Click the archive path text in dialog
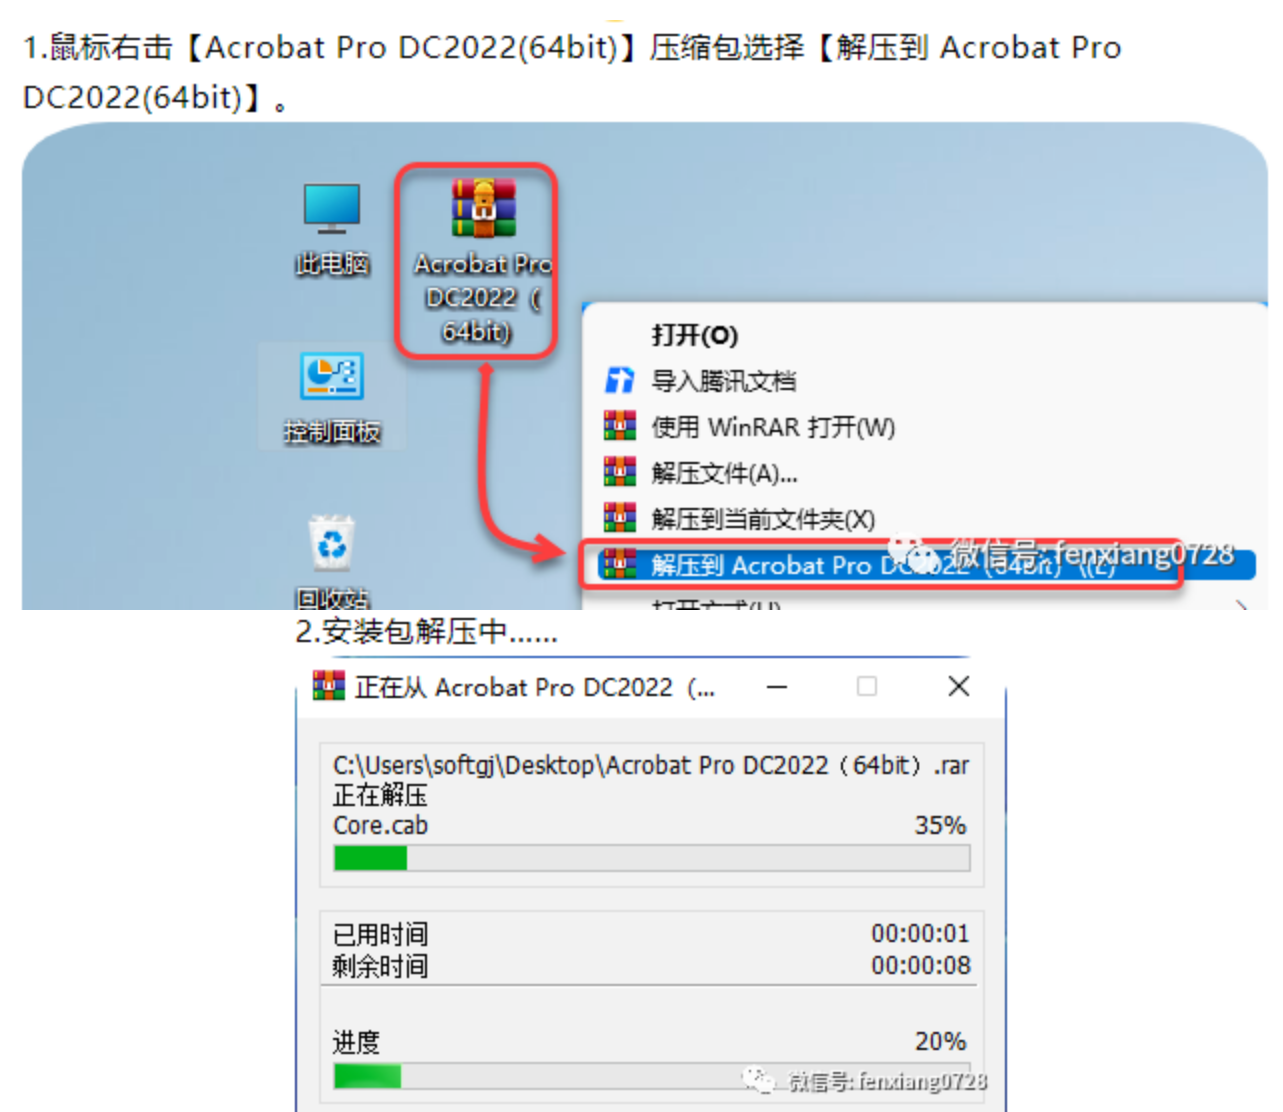 click(651, 766)
